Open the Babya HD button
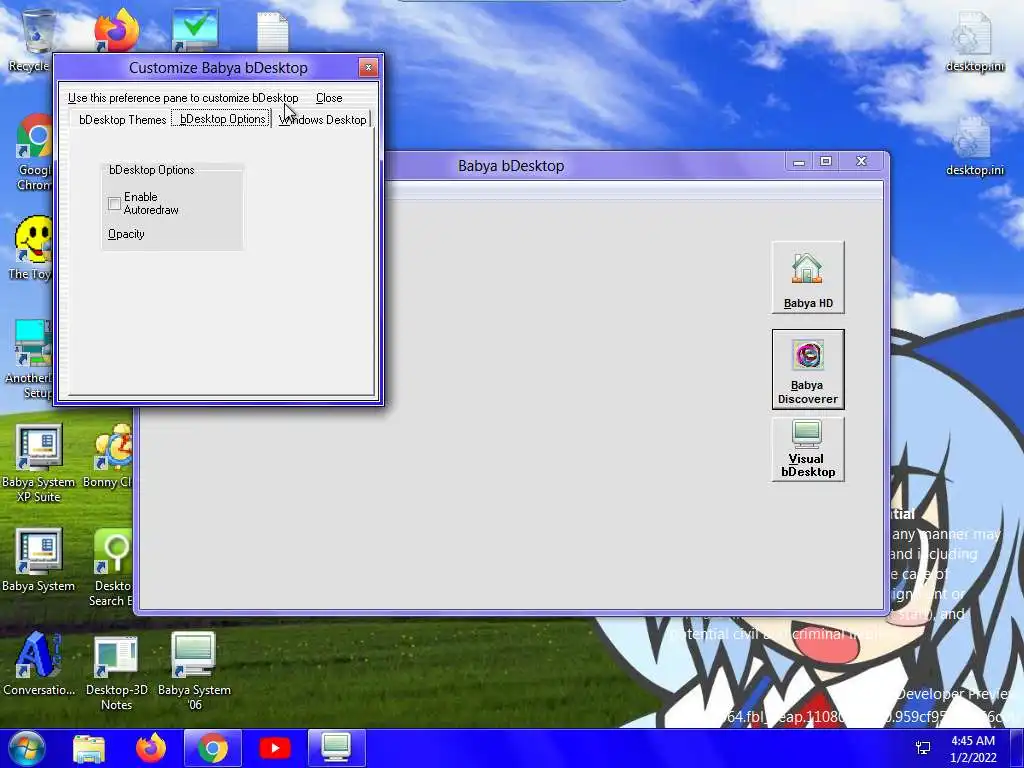The height and width of the screenshot is (768, 1024). pos(808,278)
